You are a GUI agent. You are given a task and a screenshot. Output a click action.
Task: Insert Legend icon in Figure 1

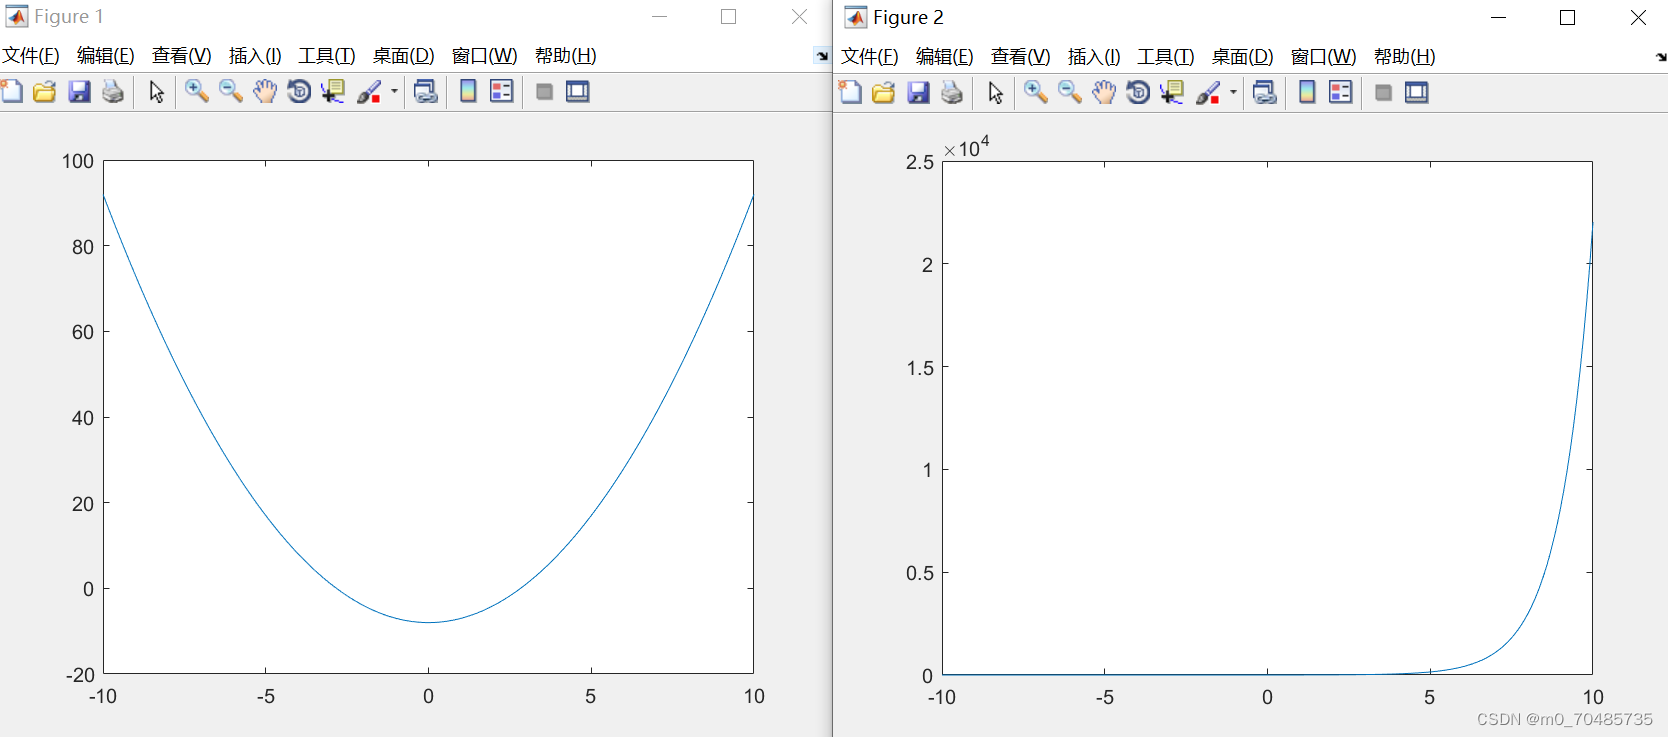coord(502,92)
